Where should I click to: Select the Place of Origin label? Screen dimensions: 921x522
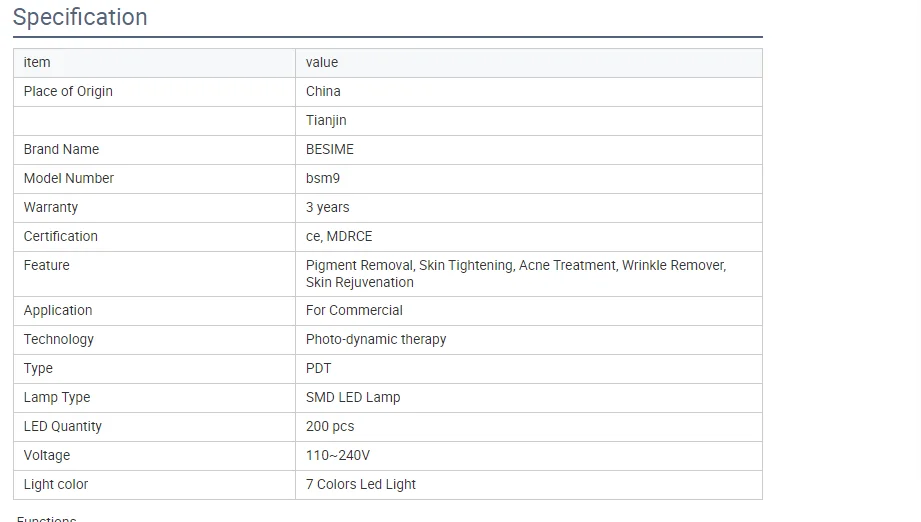coord(68,91)
